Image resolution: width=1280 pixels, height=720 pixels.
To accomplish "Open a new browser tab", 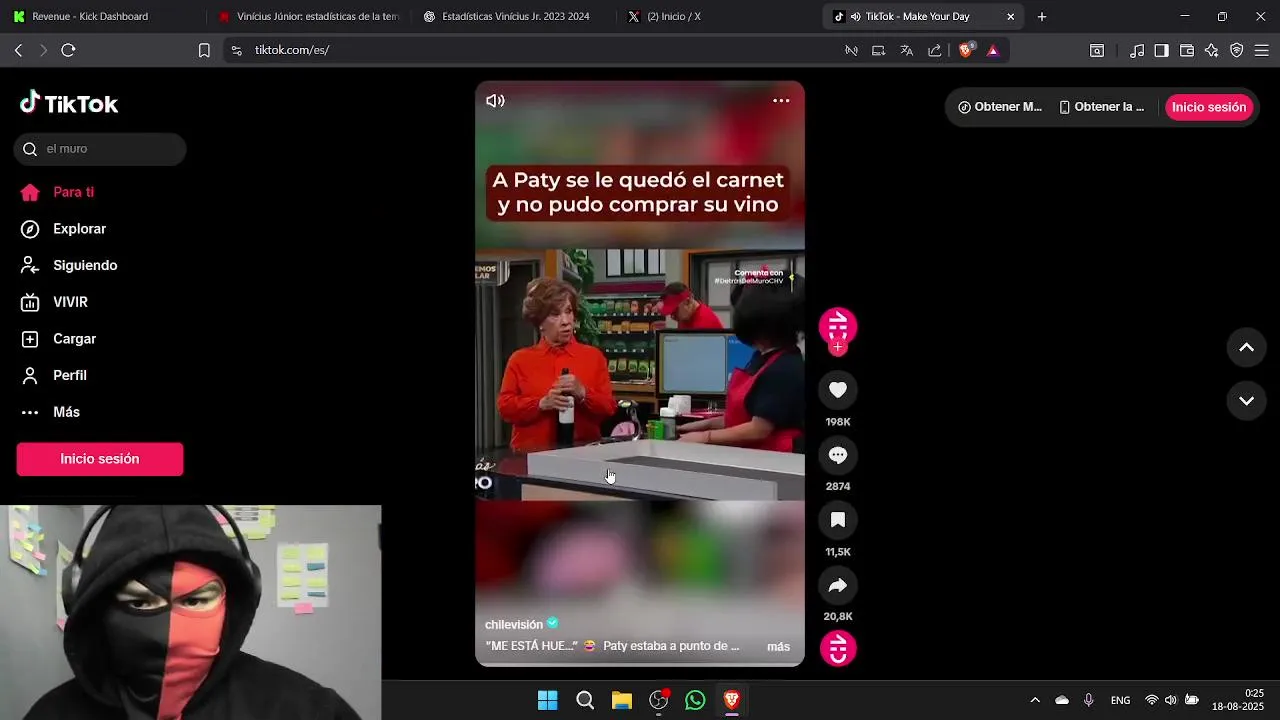I will click(1042, 16).
